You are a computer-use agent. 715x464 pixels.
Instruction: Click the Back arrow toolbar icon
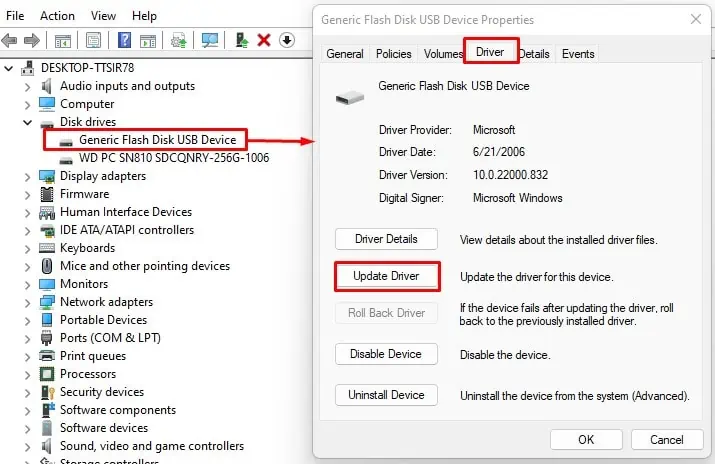coord(9,41)
